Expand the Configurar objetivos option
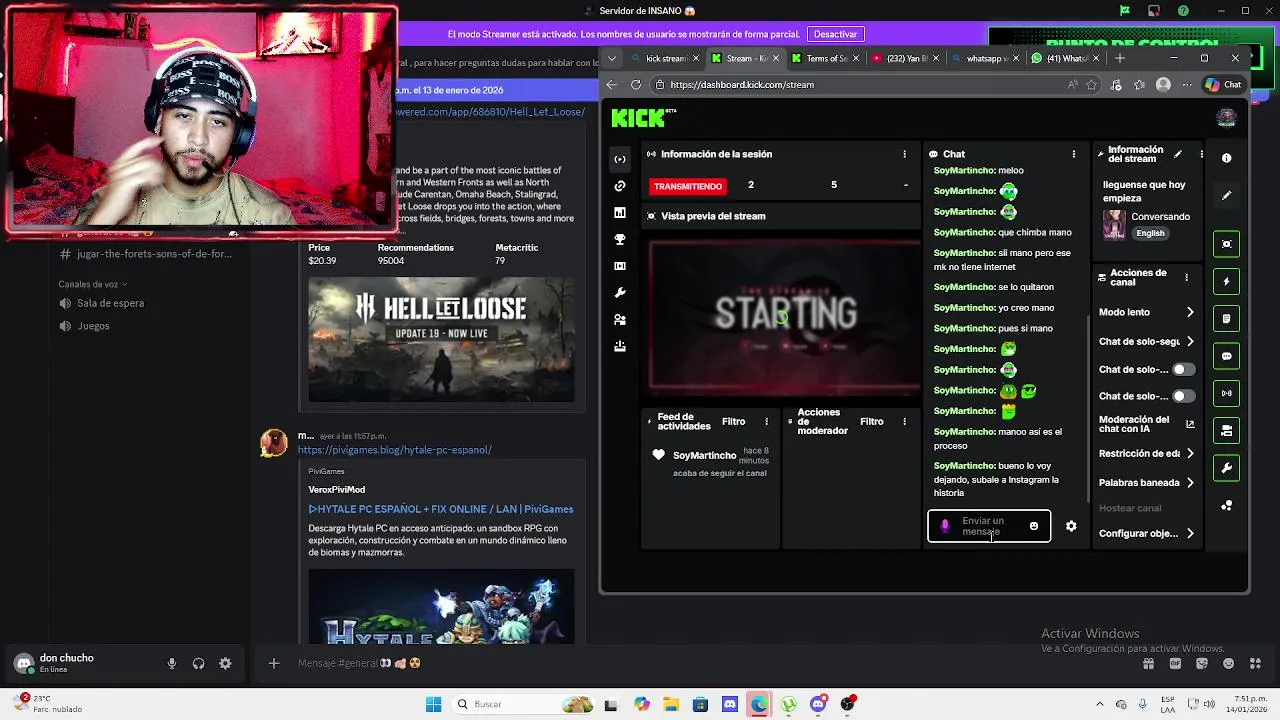 (1147, 533)
